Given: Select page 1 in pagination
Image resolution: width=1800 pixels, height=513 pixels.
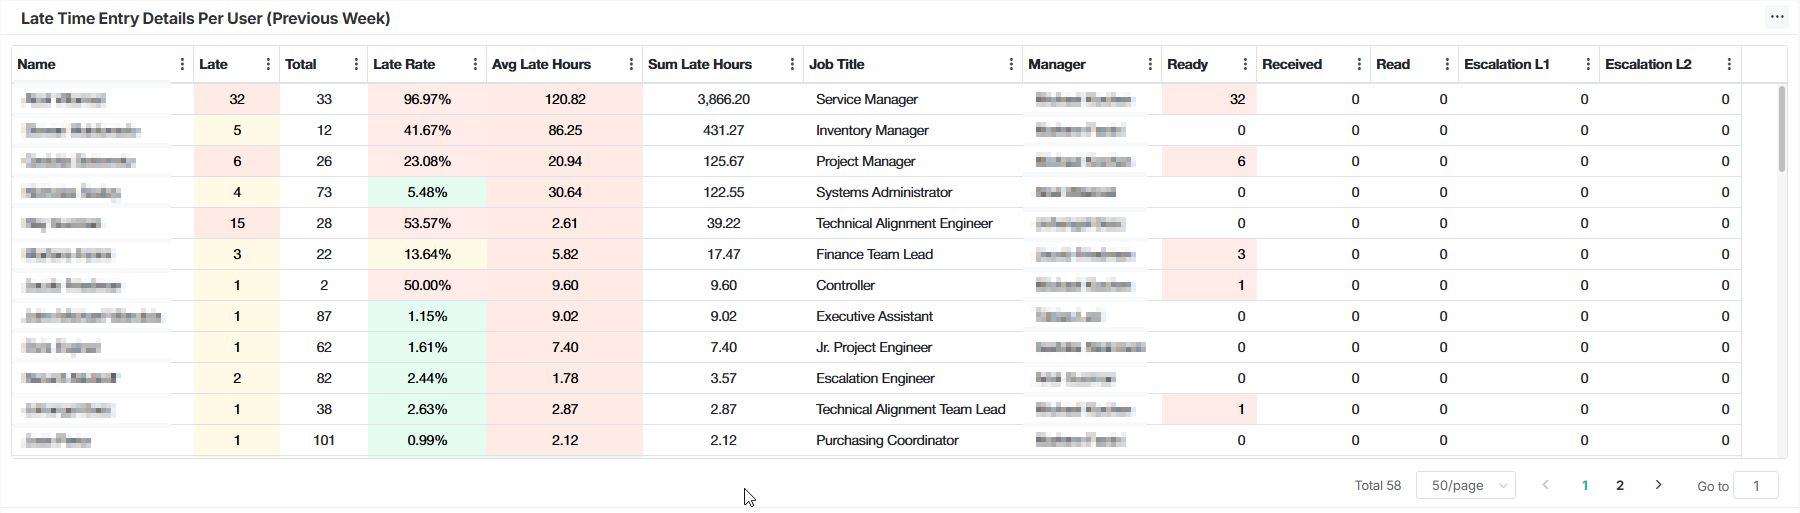Looking at the screenshot, I should click(1585, 485).
